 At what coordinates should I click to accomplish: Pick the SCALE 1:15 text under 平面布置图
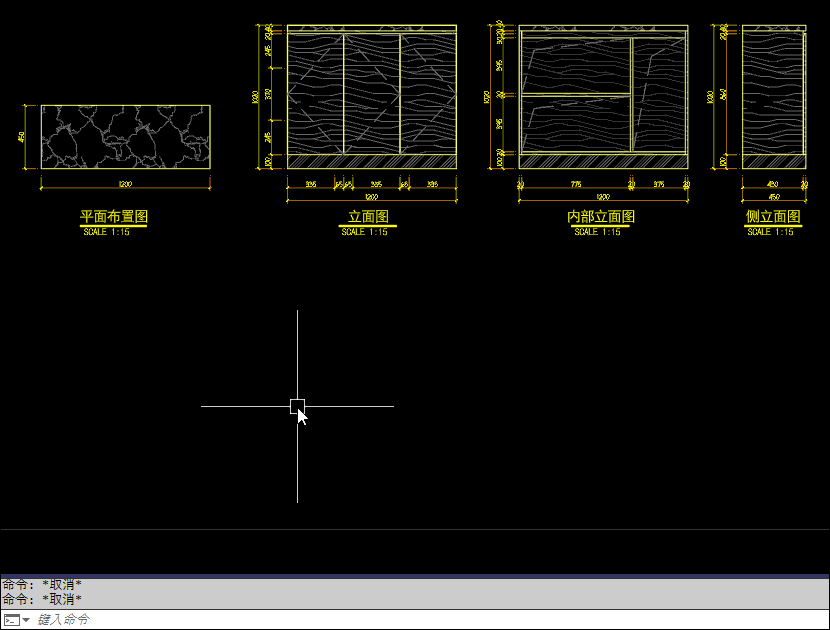(108, 232)
